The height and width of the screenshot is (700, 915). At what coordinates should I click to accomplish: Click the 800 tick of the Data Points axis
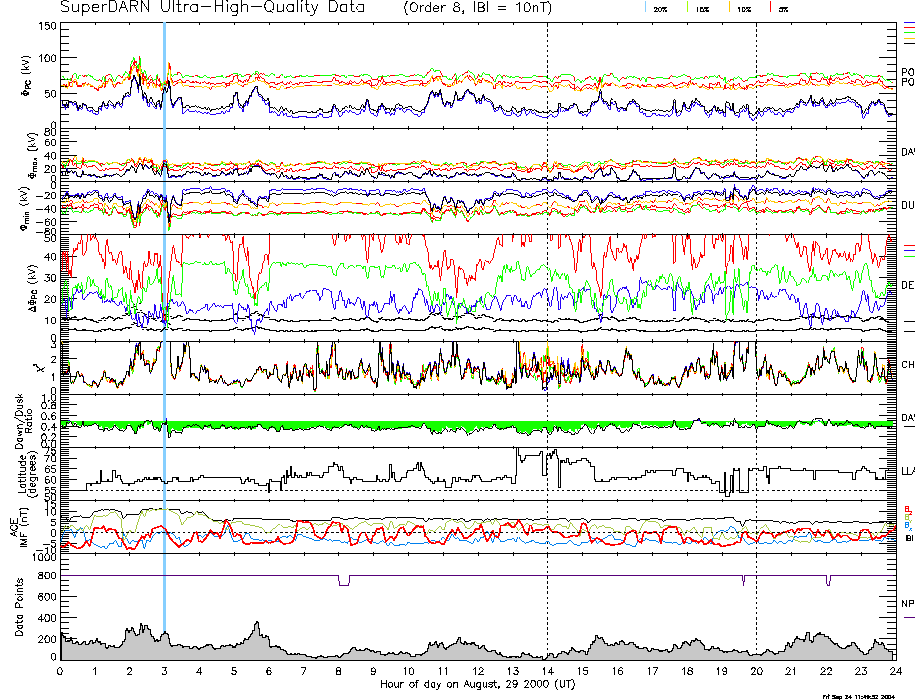pyautogui.click(x=48, y=576)
